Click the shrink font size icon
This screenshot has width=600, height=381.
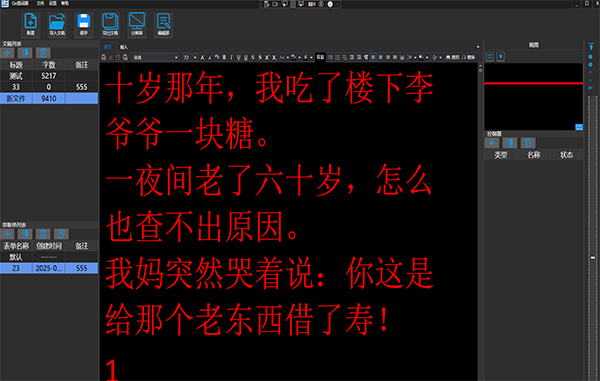[210, 57]
